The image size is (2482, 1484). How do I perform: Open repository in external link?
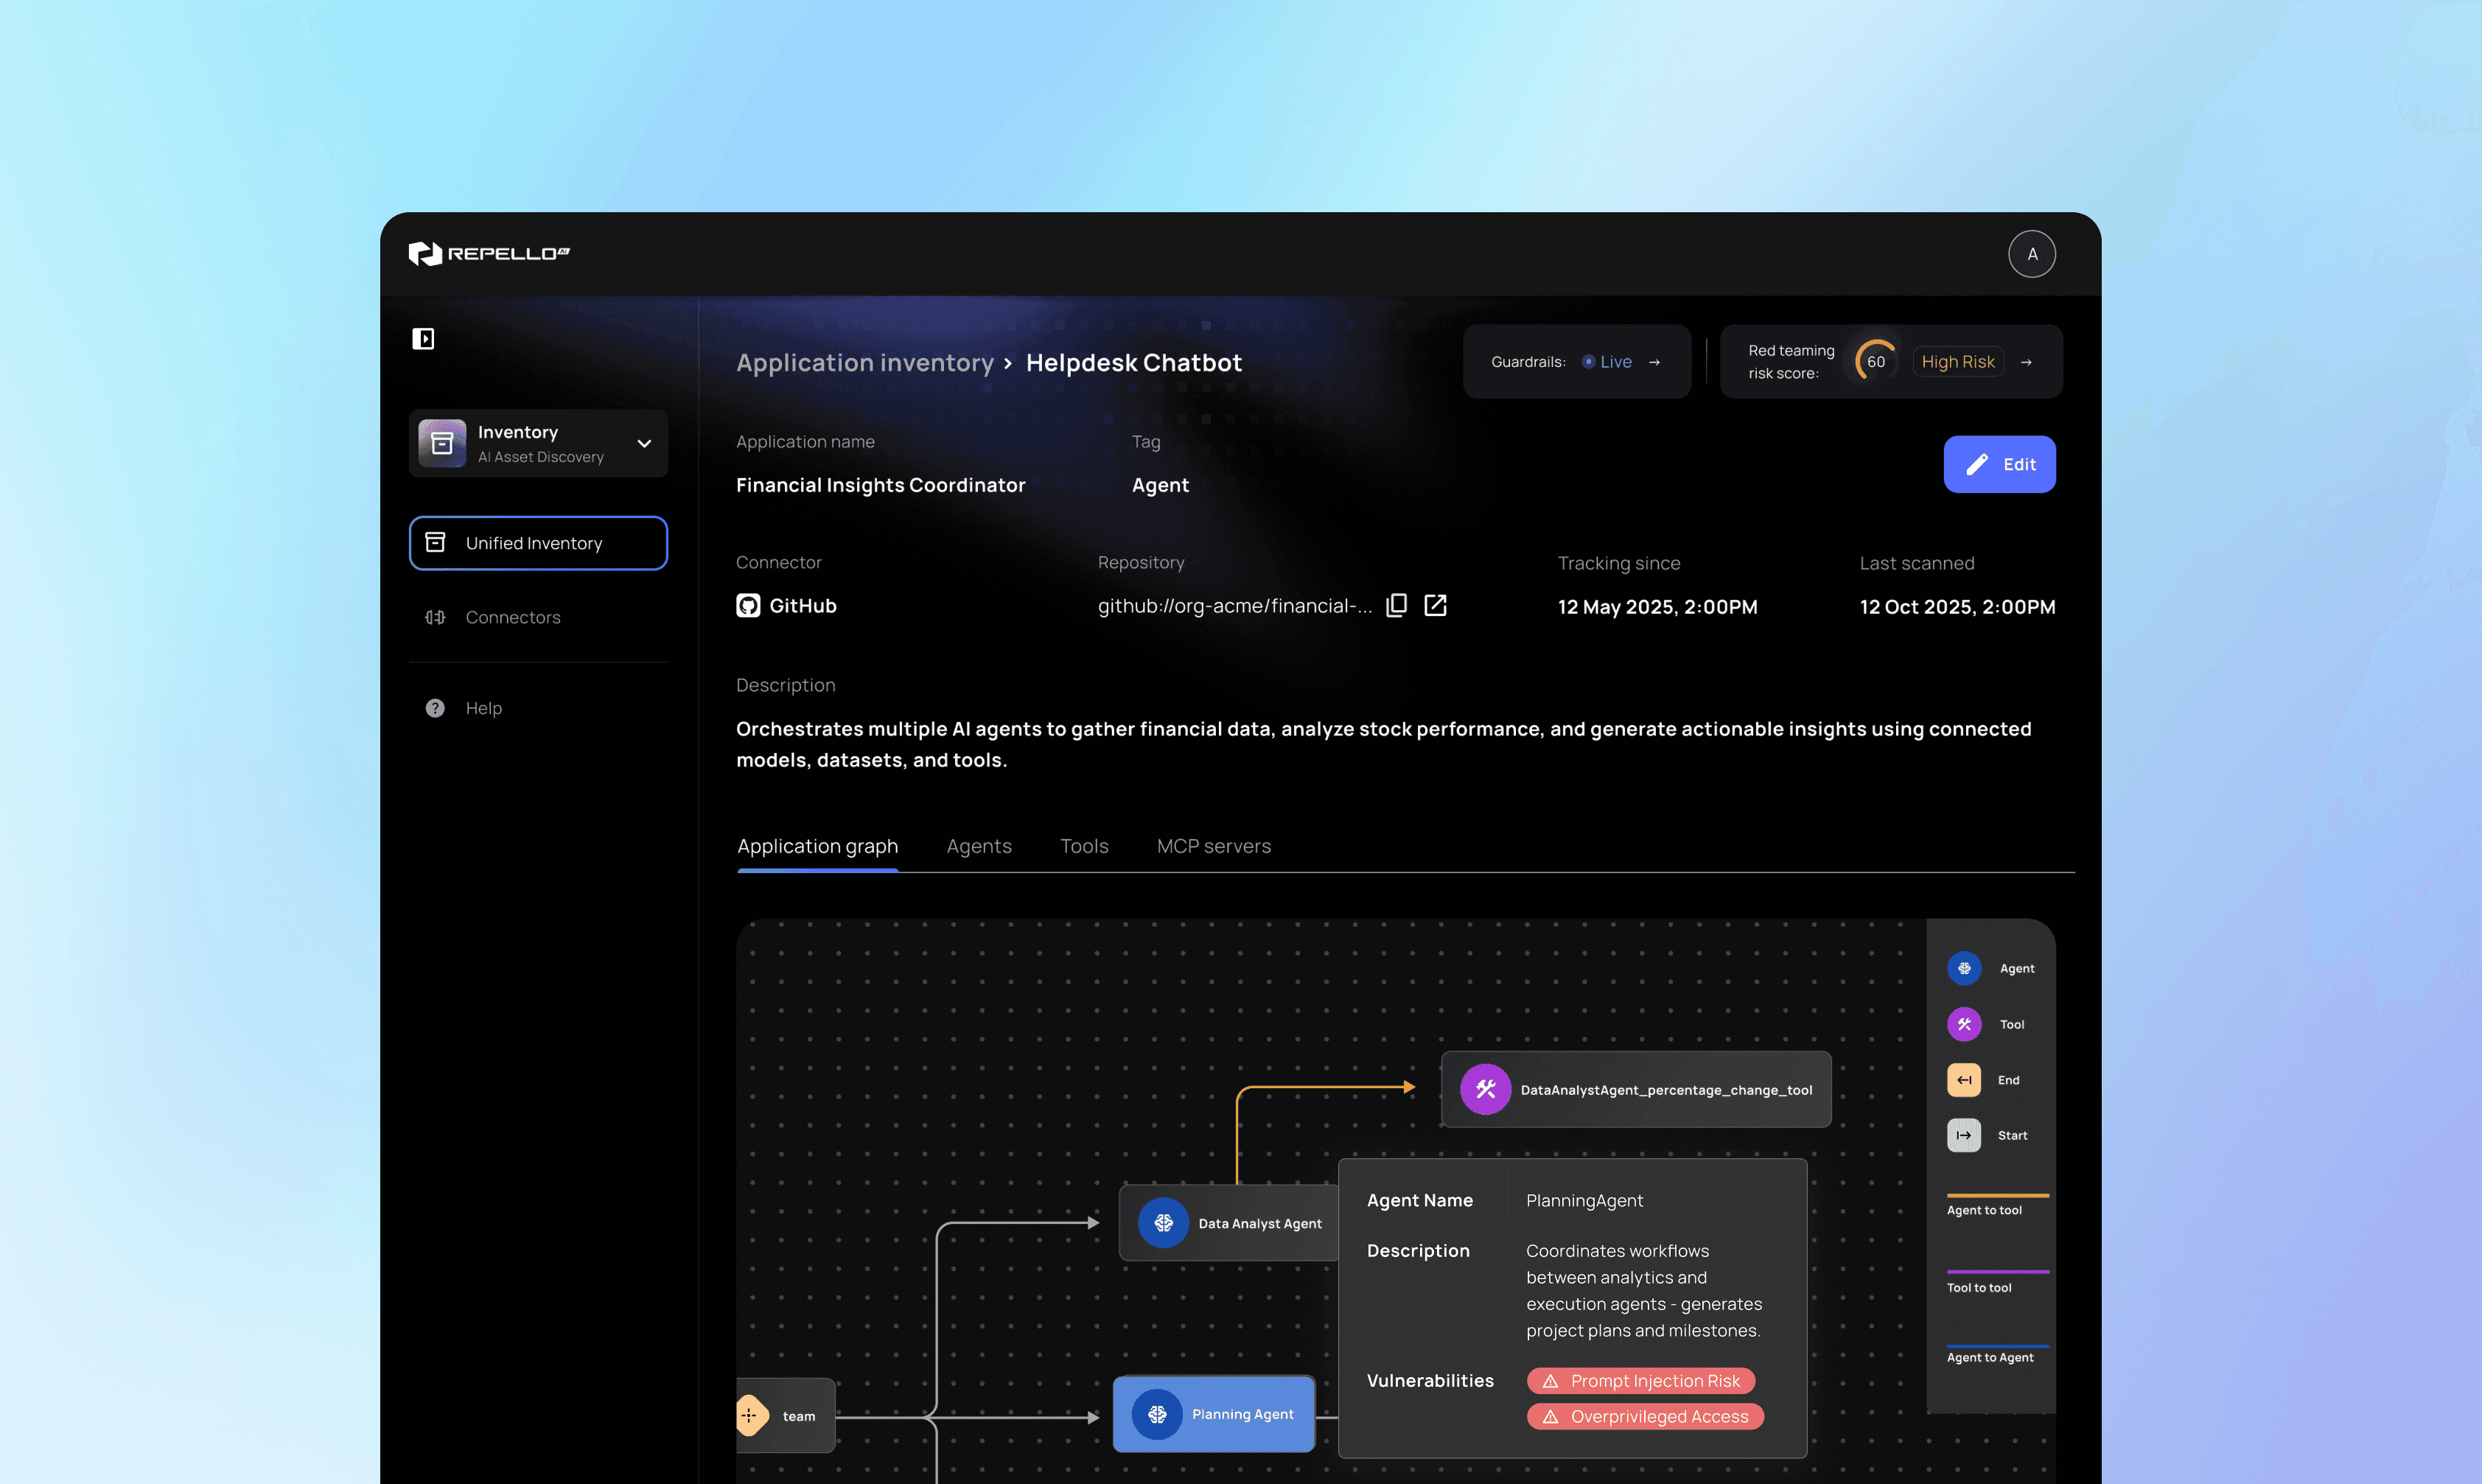click(1435, 605)
